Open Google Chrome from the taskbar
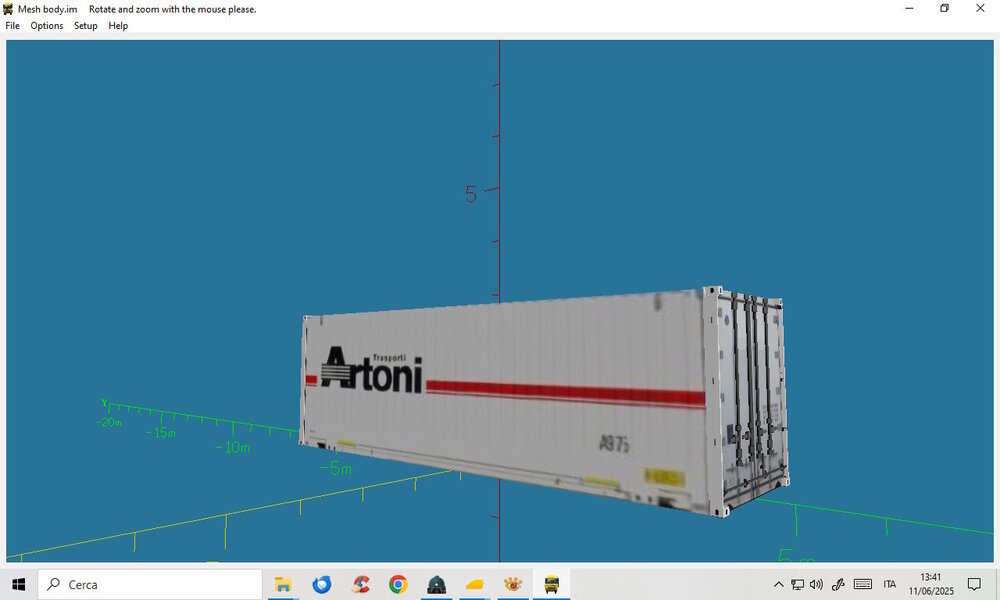1000x600 pixels. click(399, 584)
